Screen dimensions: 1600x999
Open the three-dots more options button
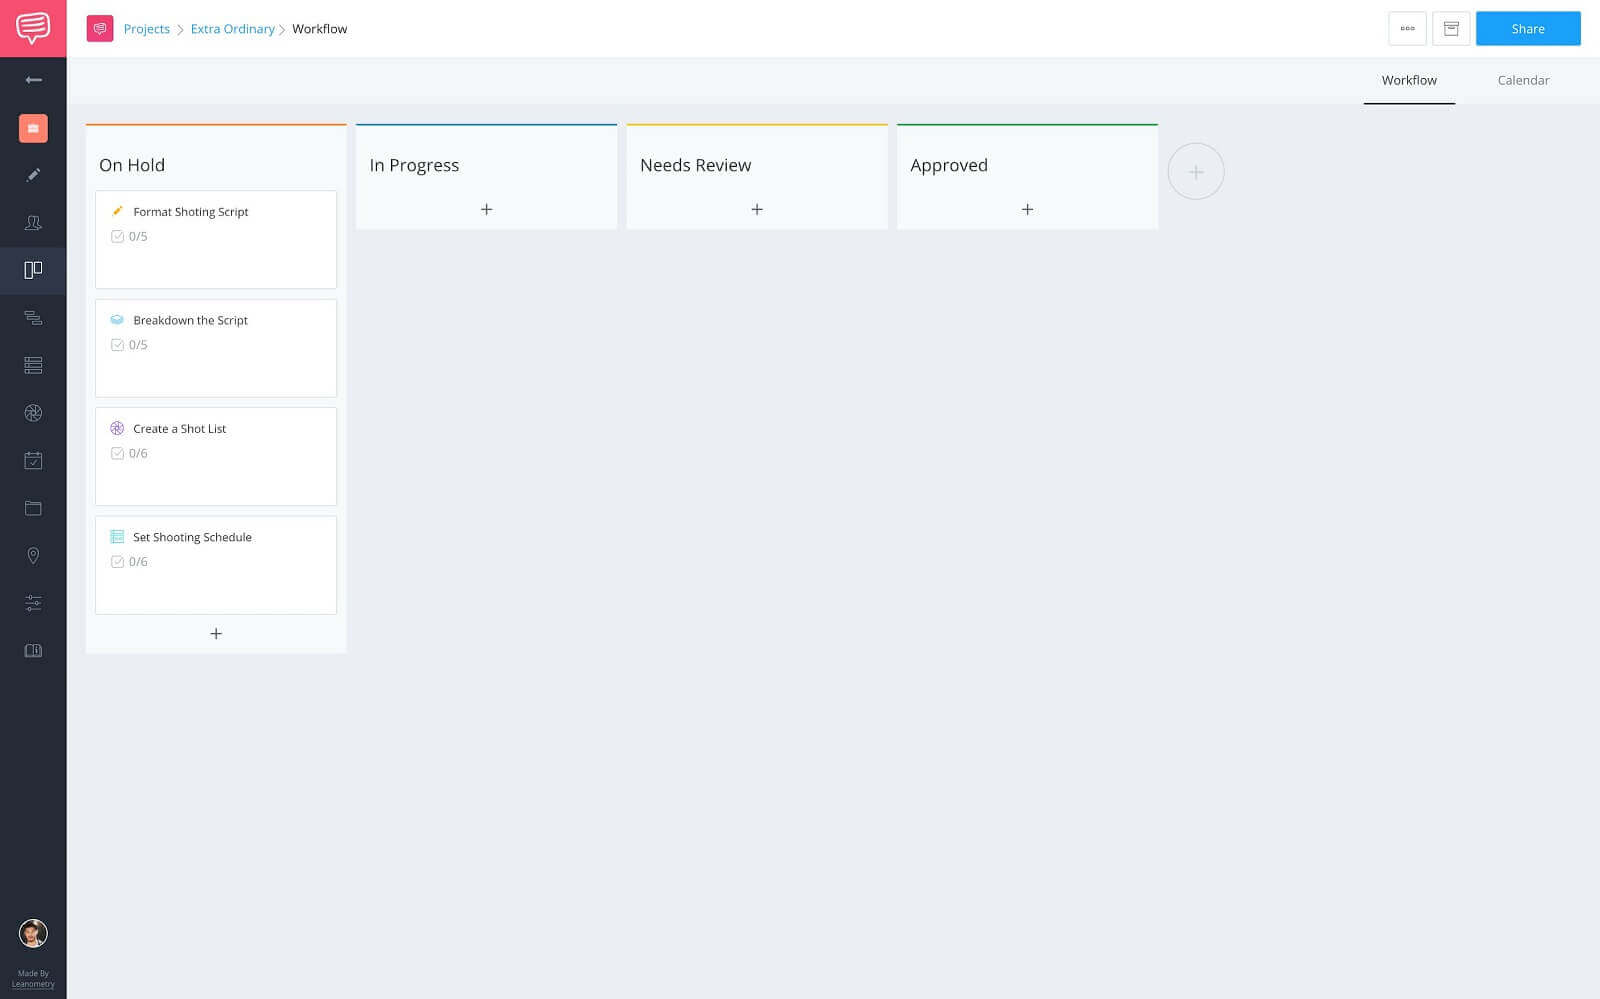click(1407, 29)
